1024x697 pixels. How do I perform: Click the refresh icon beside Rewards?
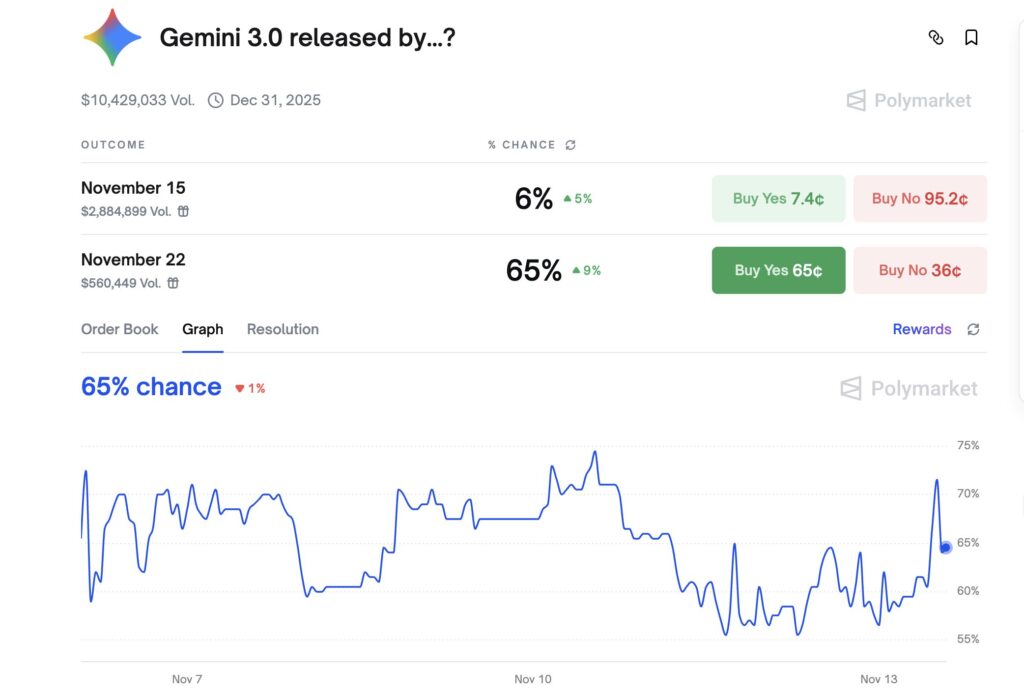973,329
